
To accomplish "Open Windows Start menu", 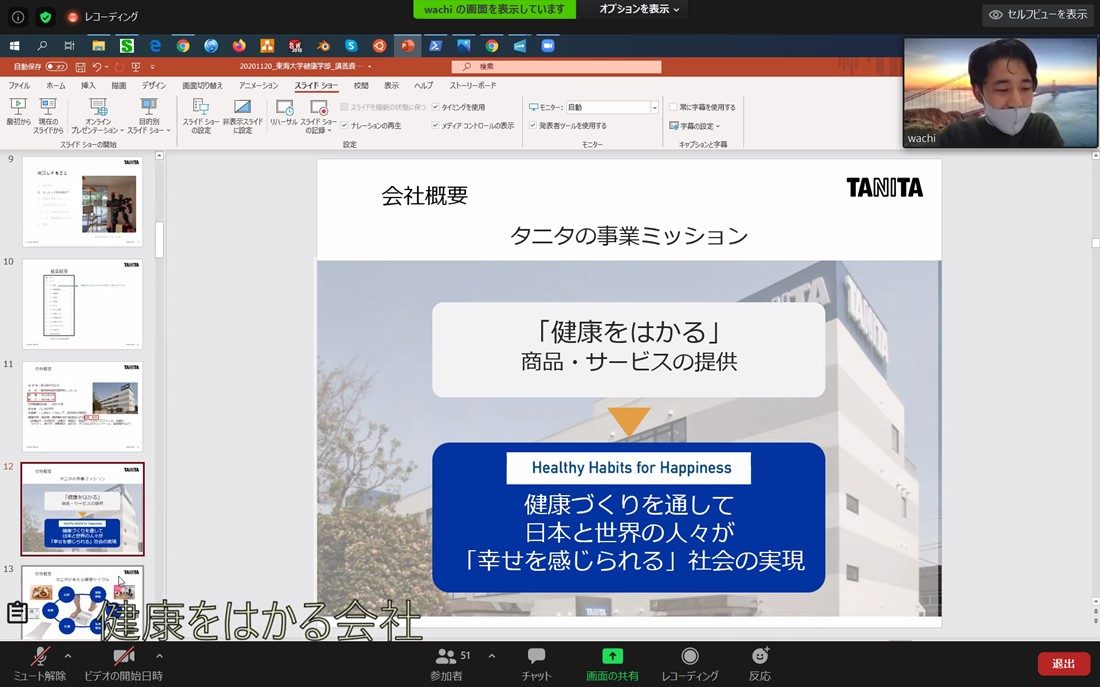I will (14, 46).
